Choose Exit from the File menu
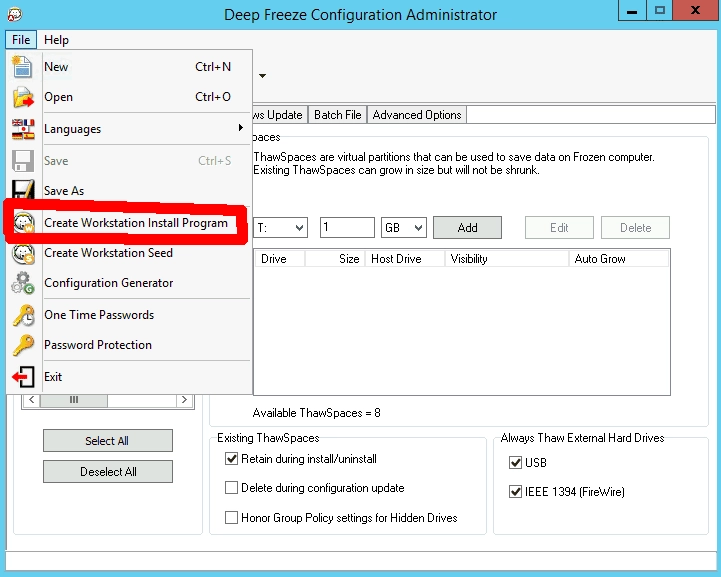This screenshot has height=577, width=721. [x=129, y=377]
